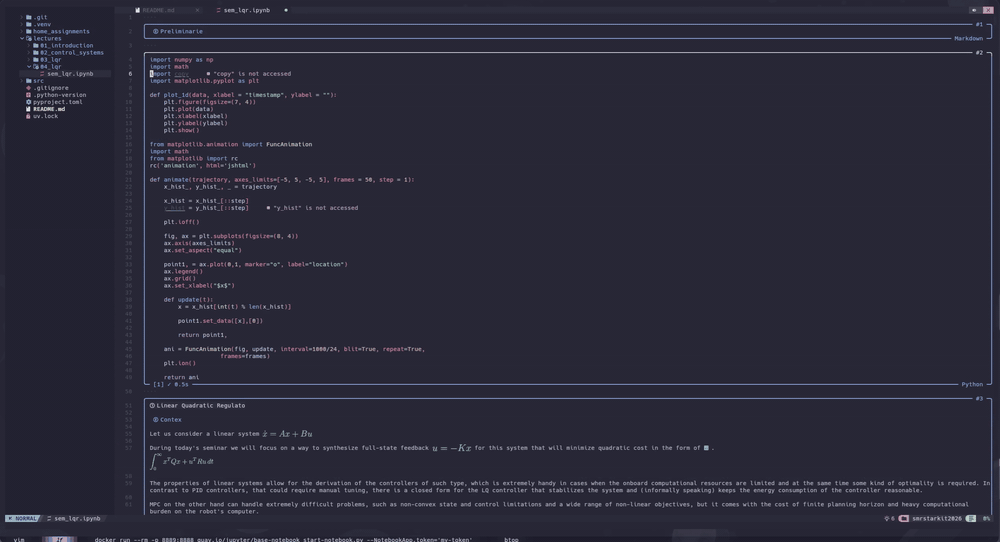Click the modified dot on sem_lqr.ipynb tab
This screenshot has height=542, width=1000.
pos(286,10)
